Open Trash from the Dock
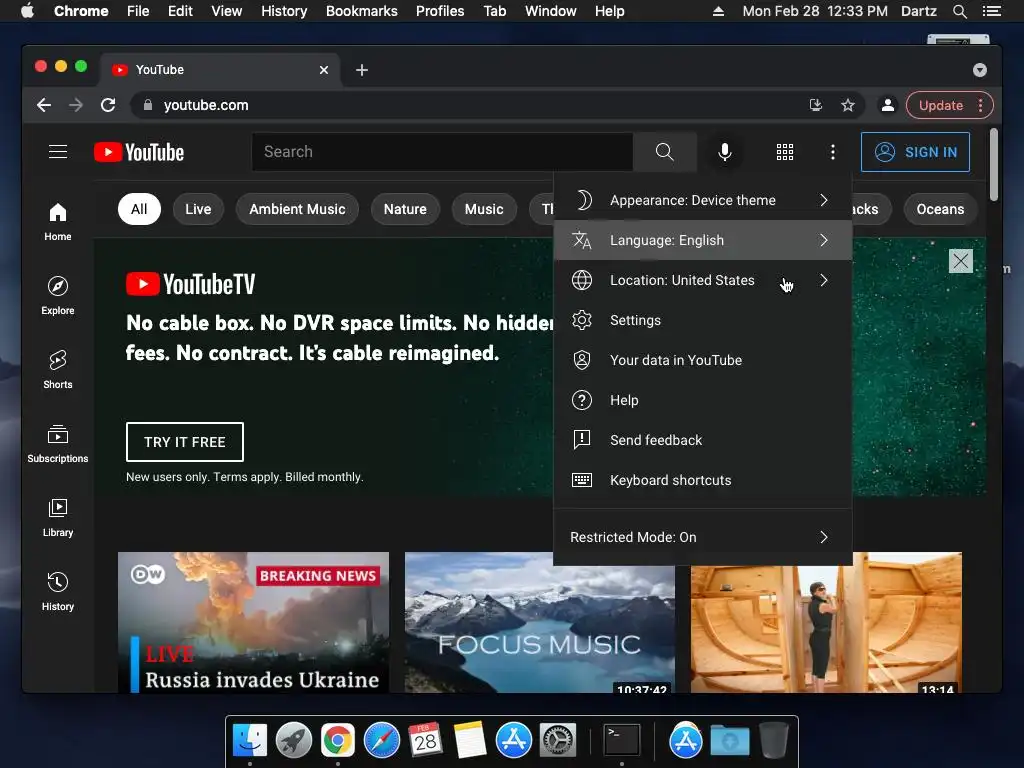 pyautogui.click(x=774, y=741)
